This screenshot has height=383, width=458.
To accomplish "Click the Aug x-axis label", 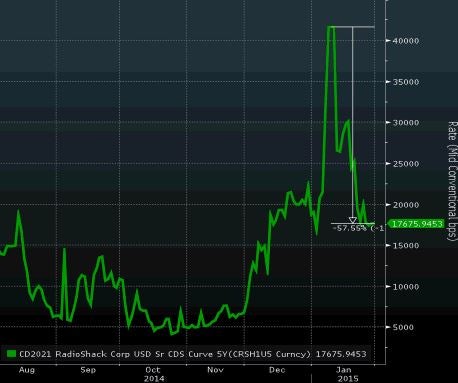I will (x=27, y=370).
